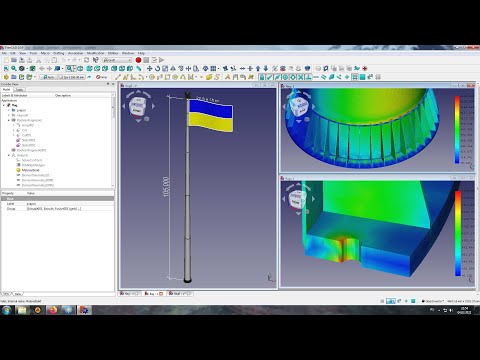Open Firefox from the Windows taskbar
Screen dimensions: 480x360
coord(53,310)
